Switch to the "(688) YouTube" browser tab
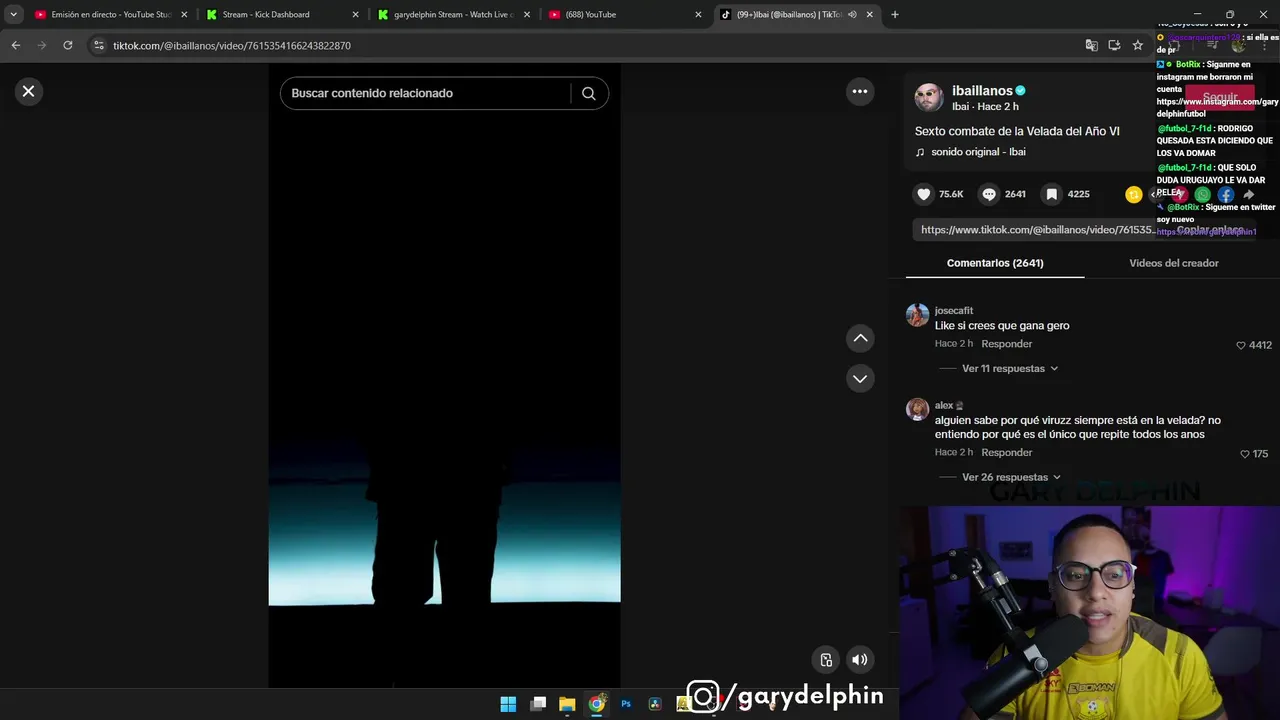 pyautogui.click(x=625, y=15)
